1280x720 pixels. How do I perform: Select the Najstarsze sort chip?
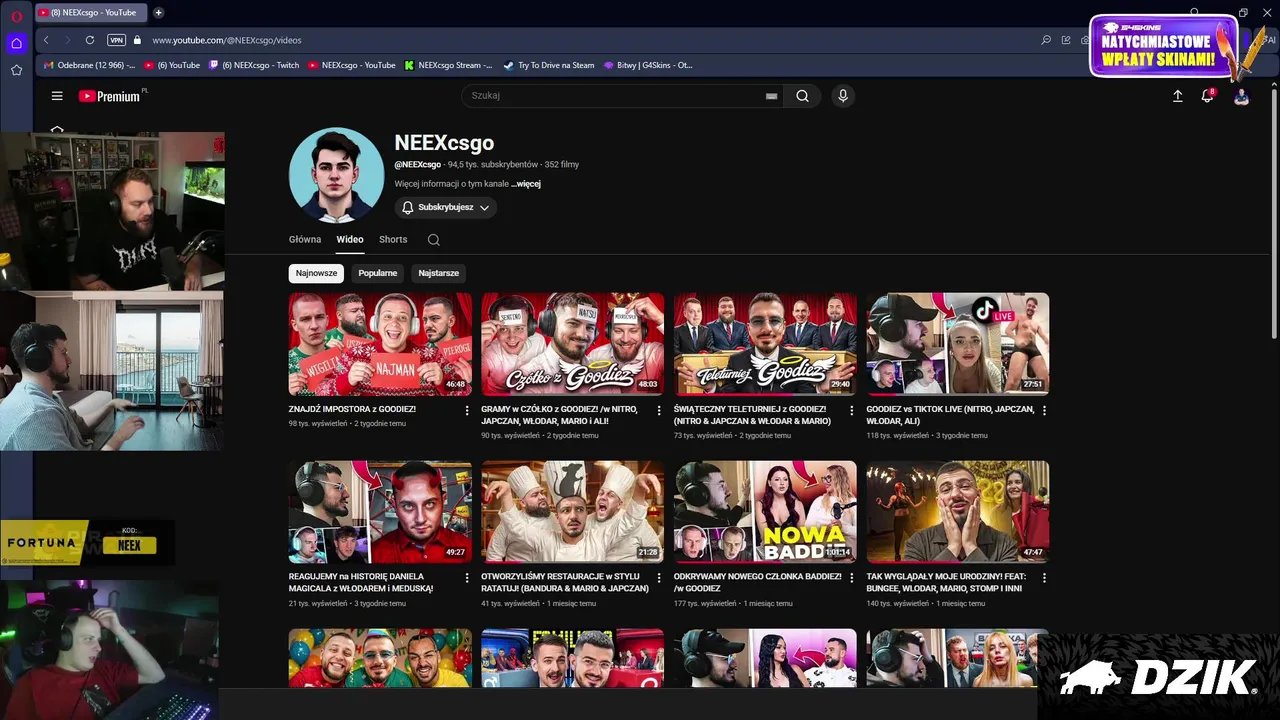point(438,273)
